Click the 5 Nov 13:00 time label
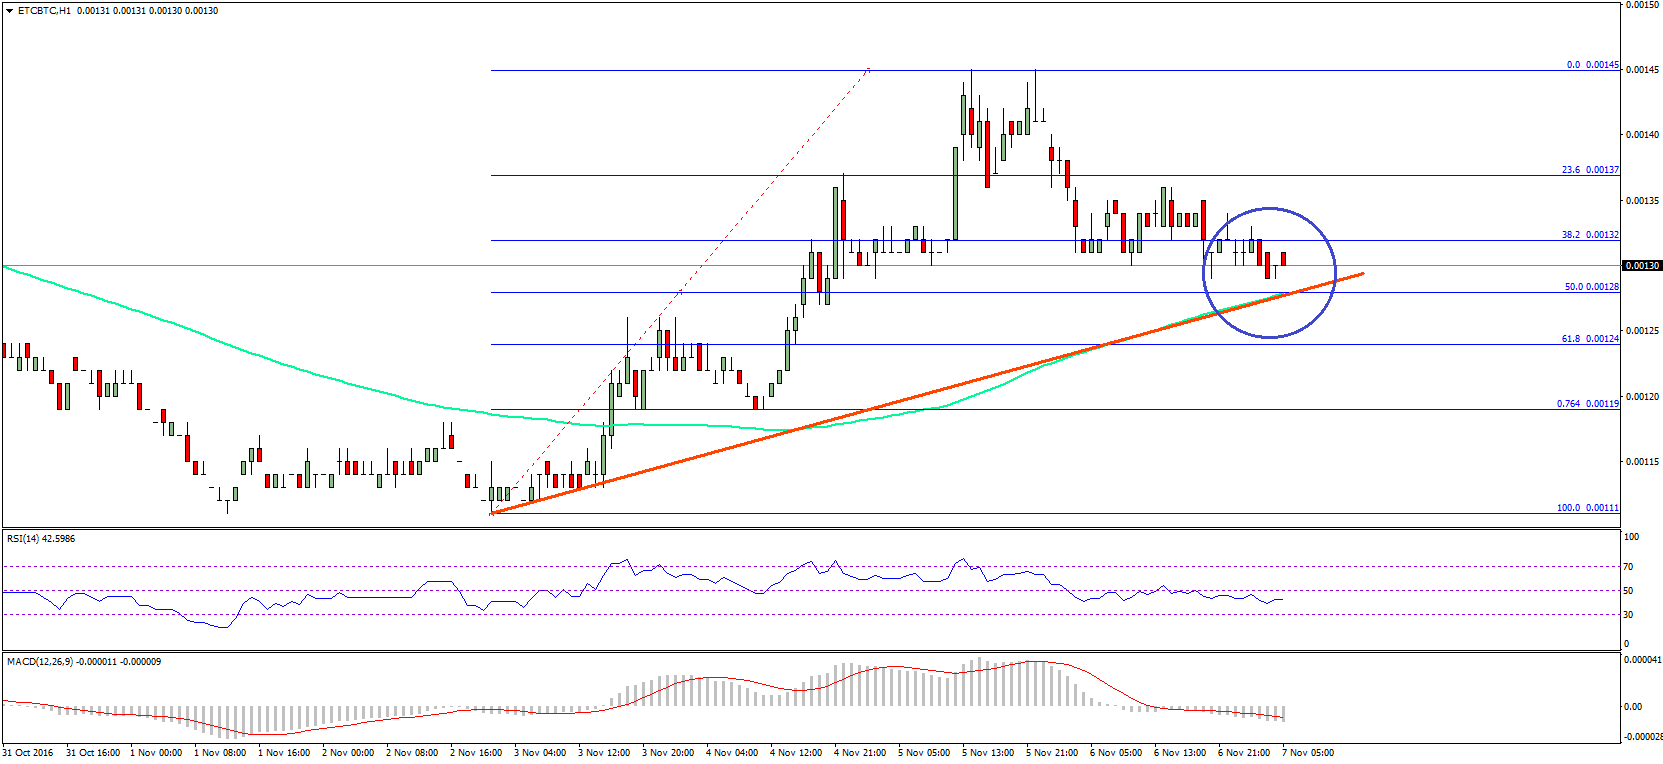This screenshot has width=1663, height=764. tap(988, 753)
